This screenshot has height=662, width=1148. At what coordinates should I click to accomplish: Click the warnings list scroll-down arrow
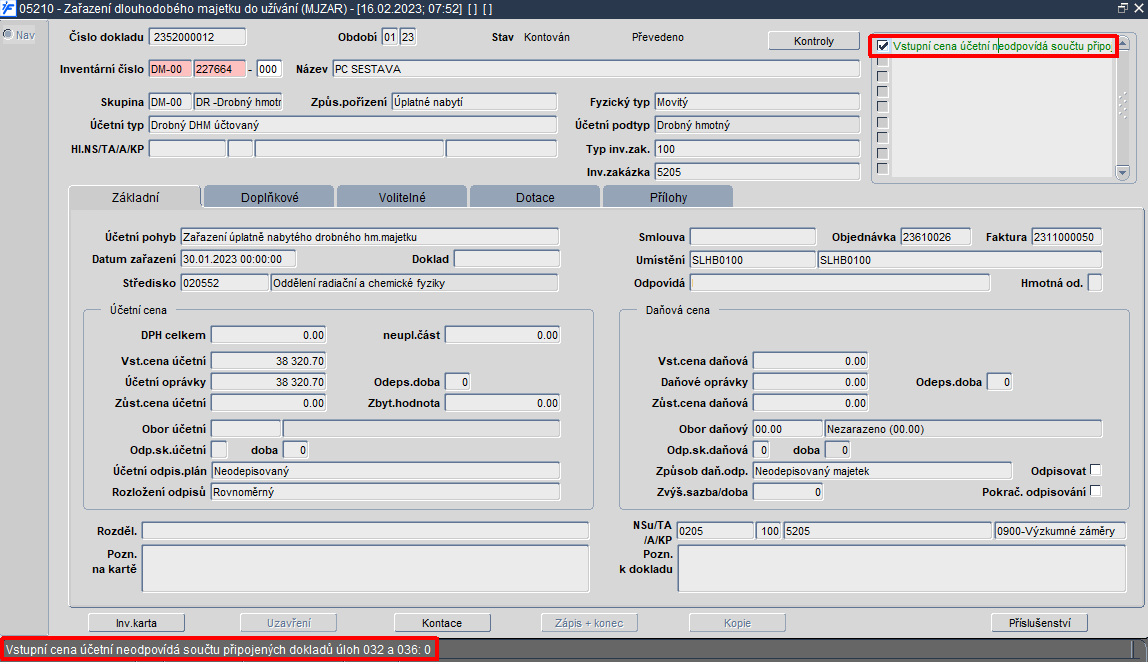click(x=1122, y=172)
